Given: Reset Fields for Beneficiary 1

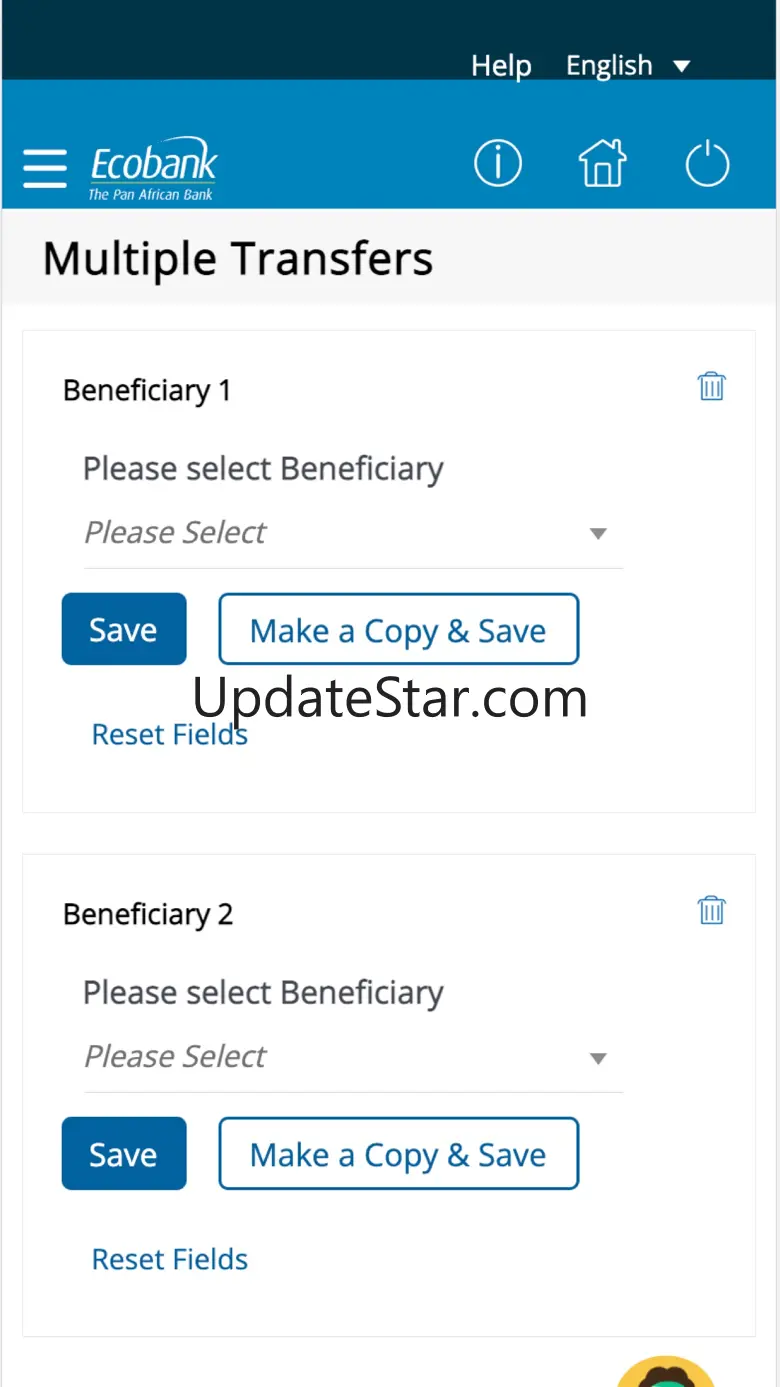Looking at the screenshot, I should point(170,734).
